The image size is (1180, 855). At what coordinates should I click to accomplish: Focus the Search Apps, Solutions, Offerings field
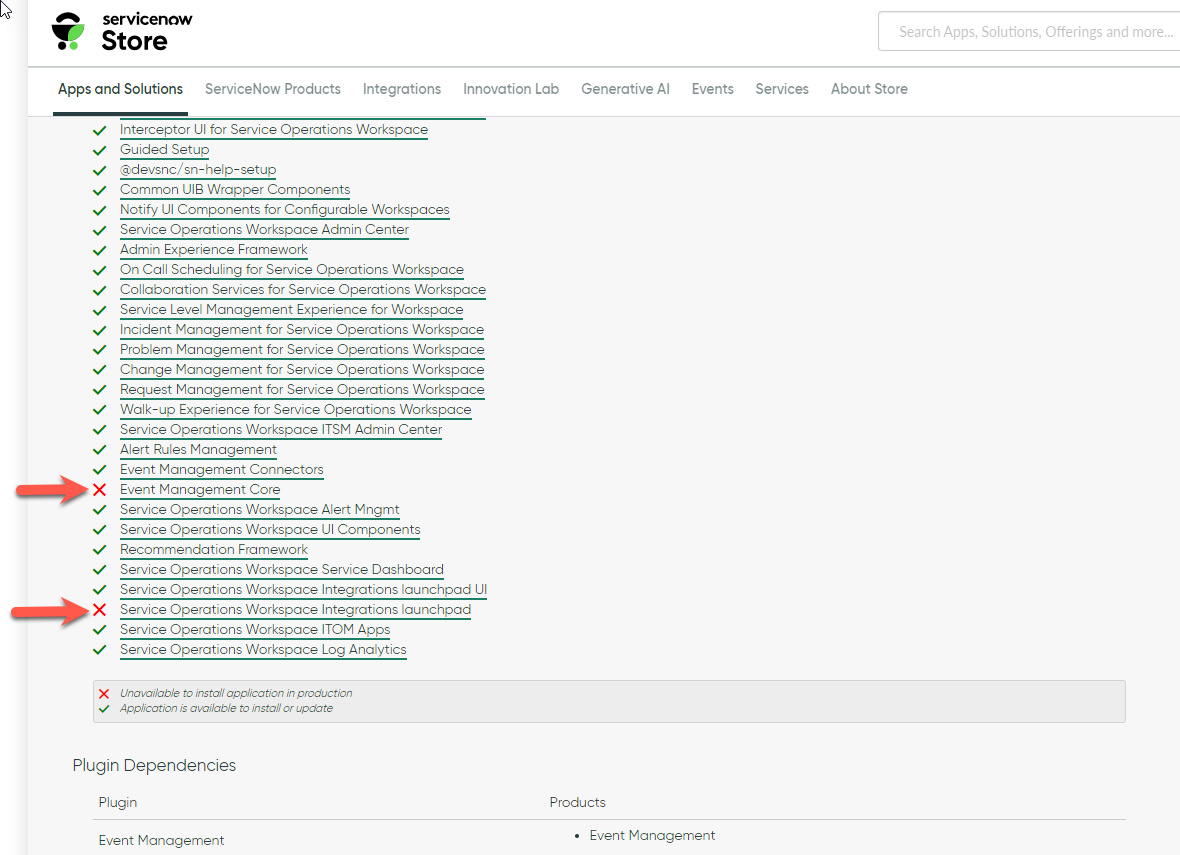pyautogui.click(x=1029, y=32)
